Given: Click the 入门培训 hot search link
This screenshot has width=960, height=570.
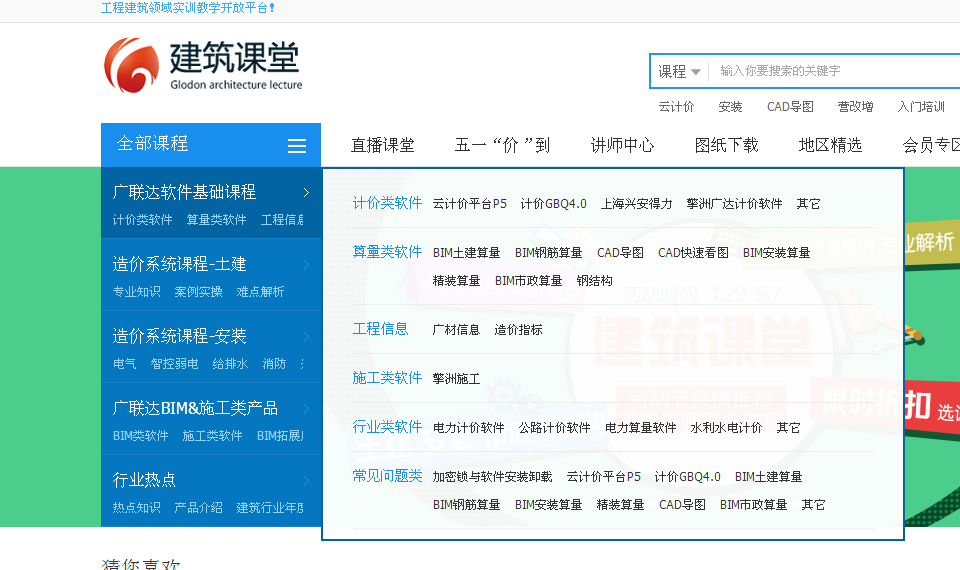Looking at the screenshot, I should tap(921, 107).
